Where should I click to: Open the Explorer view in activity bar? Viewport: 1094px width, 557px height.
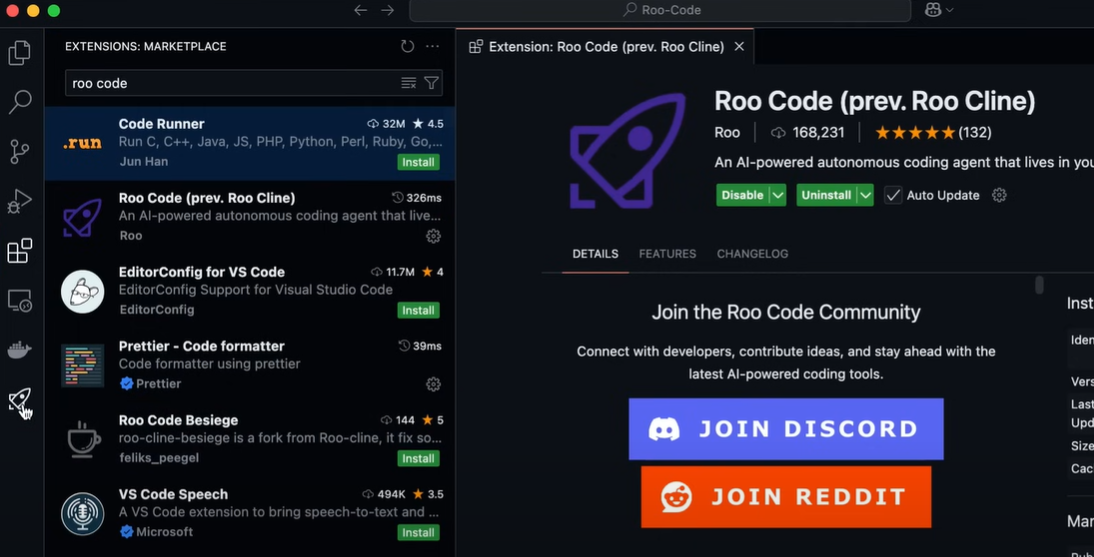[x=20, y=52]
